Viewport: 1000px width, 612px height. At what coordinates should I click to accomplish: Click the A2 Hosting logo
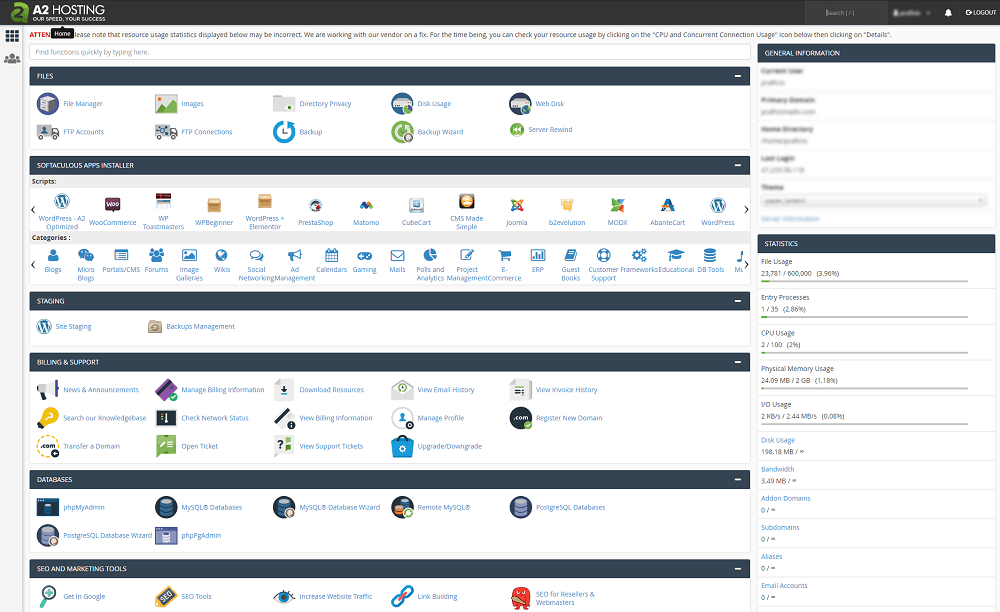pos(58,12)
